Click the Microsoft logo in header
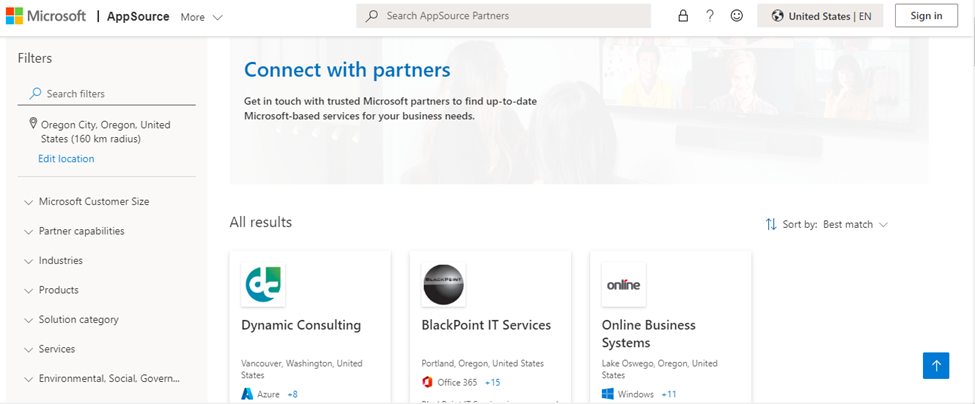The image size is (975, 404). (x=46, y=16)
